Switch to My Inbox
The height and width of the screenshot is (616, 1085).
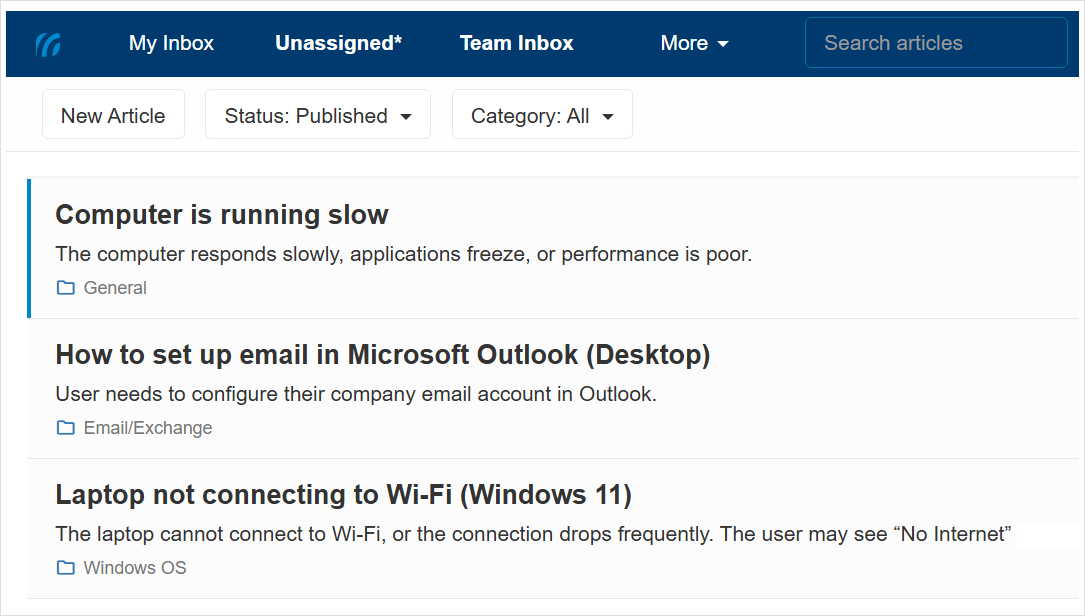pyautogui.click(x=170, y=43)
